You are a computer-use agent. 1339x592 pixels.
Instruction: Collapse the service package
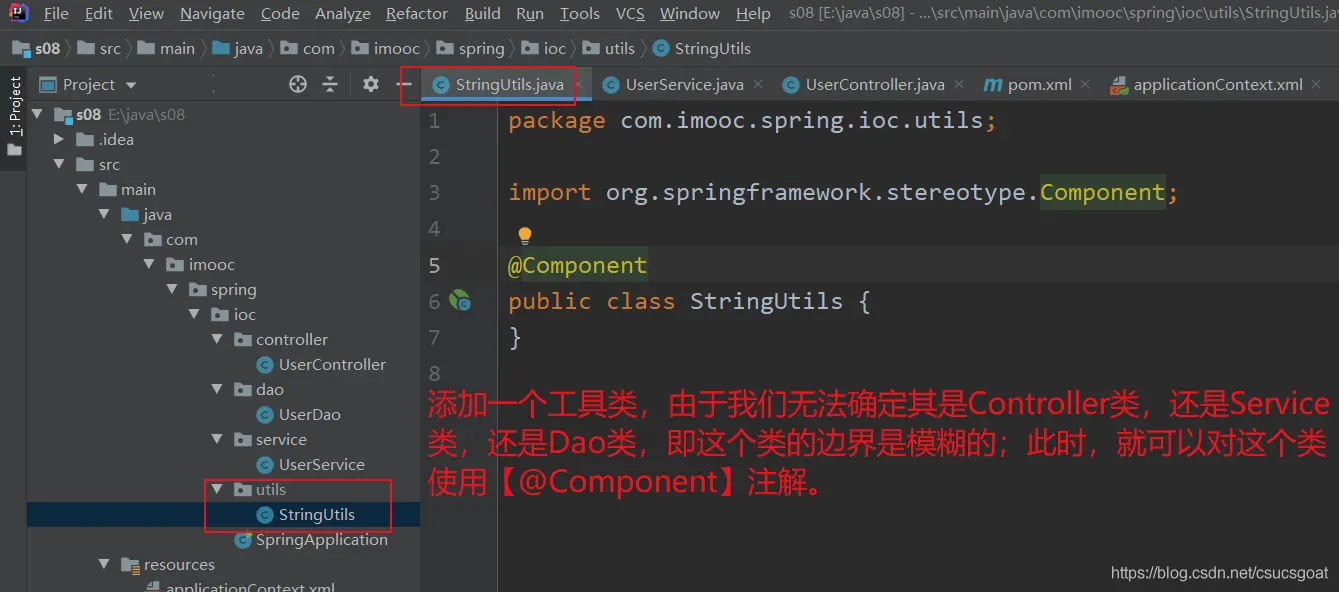click(x=217, y=439)
